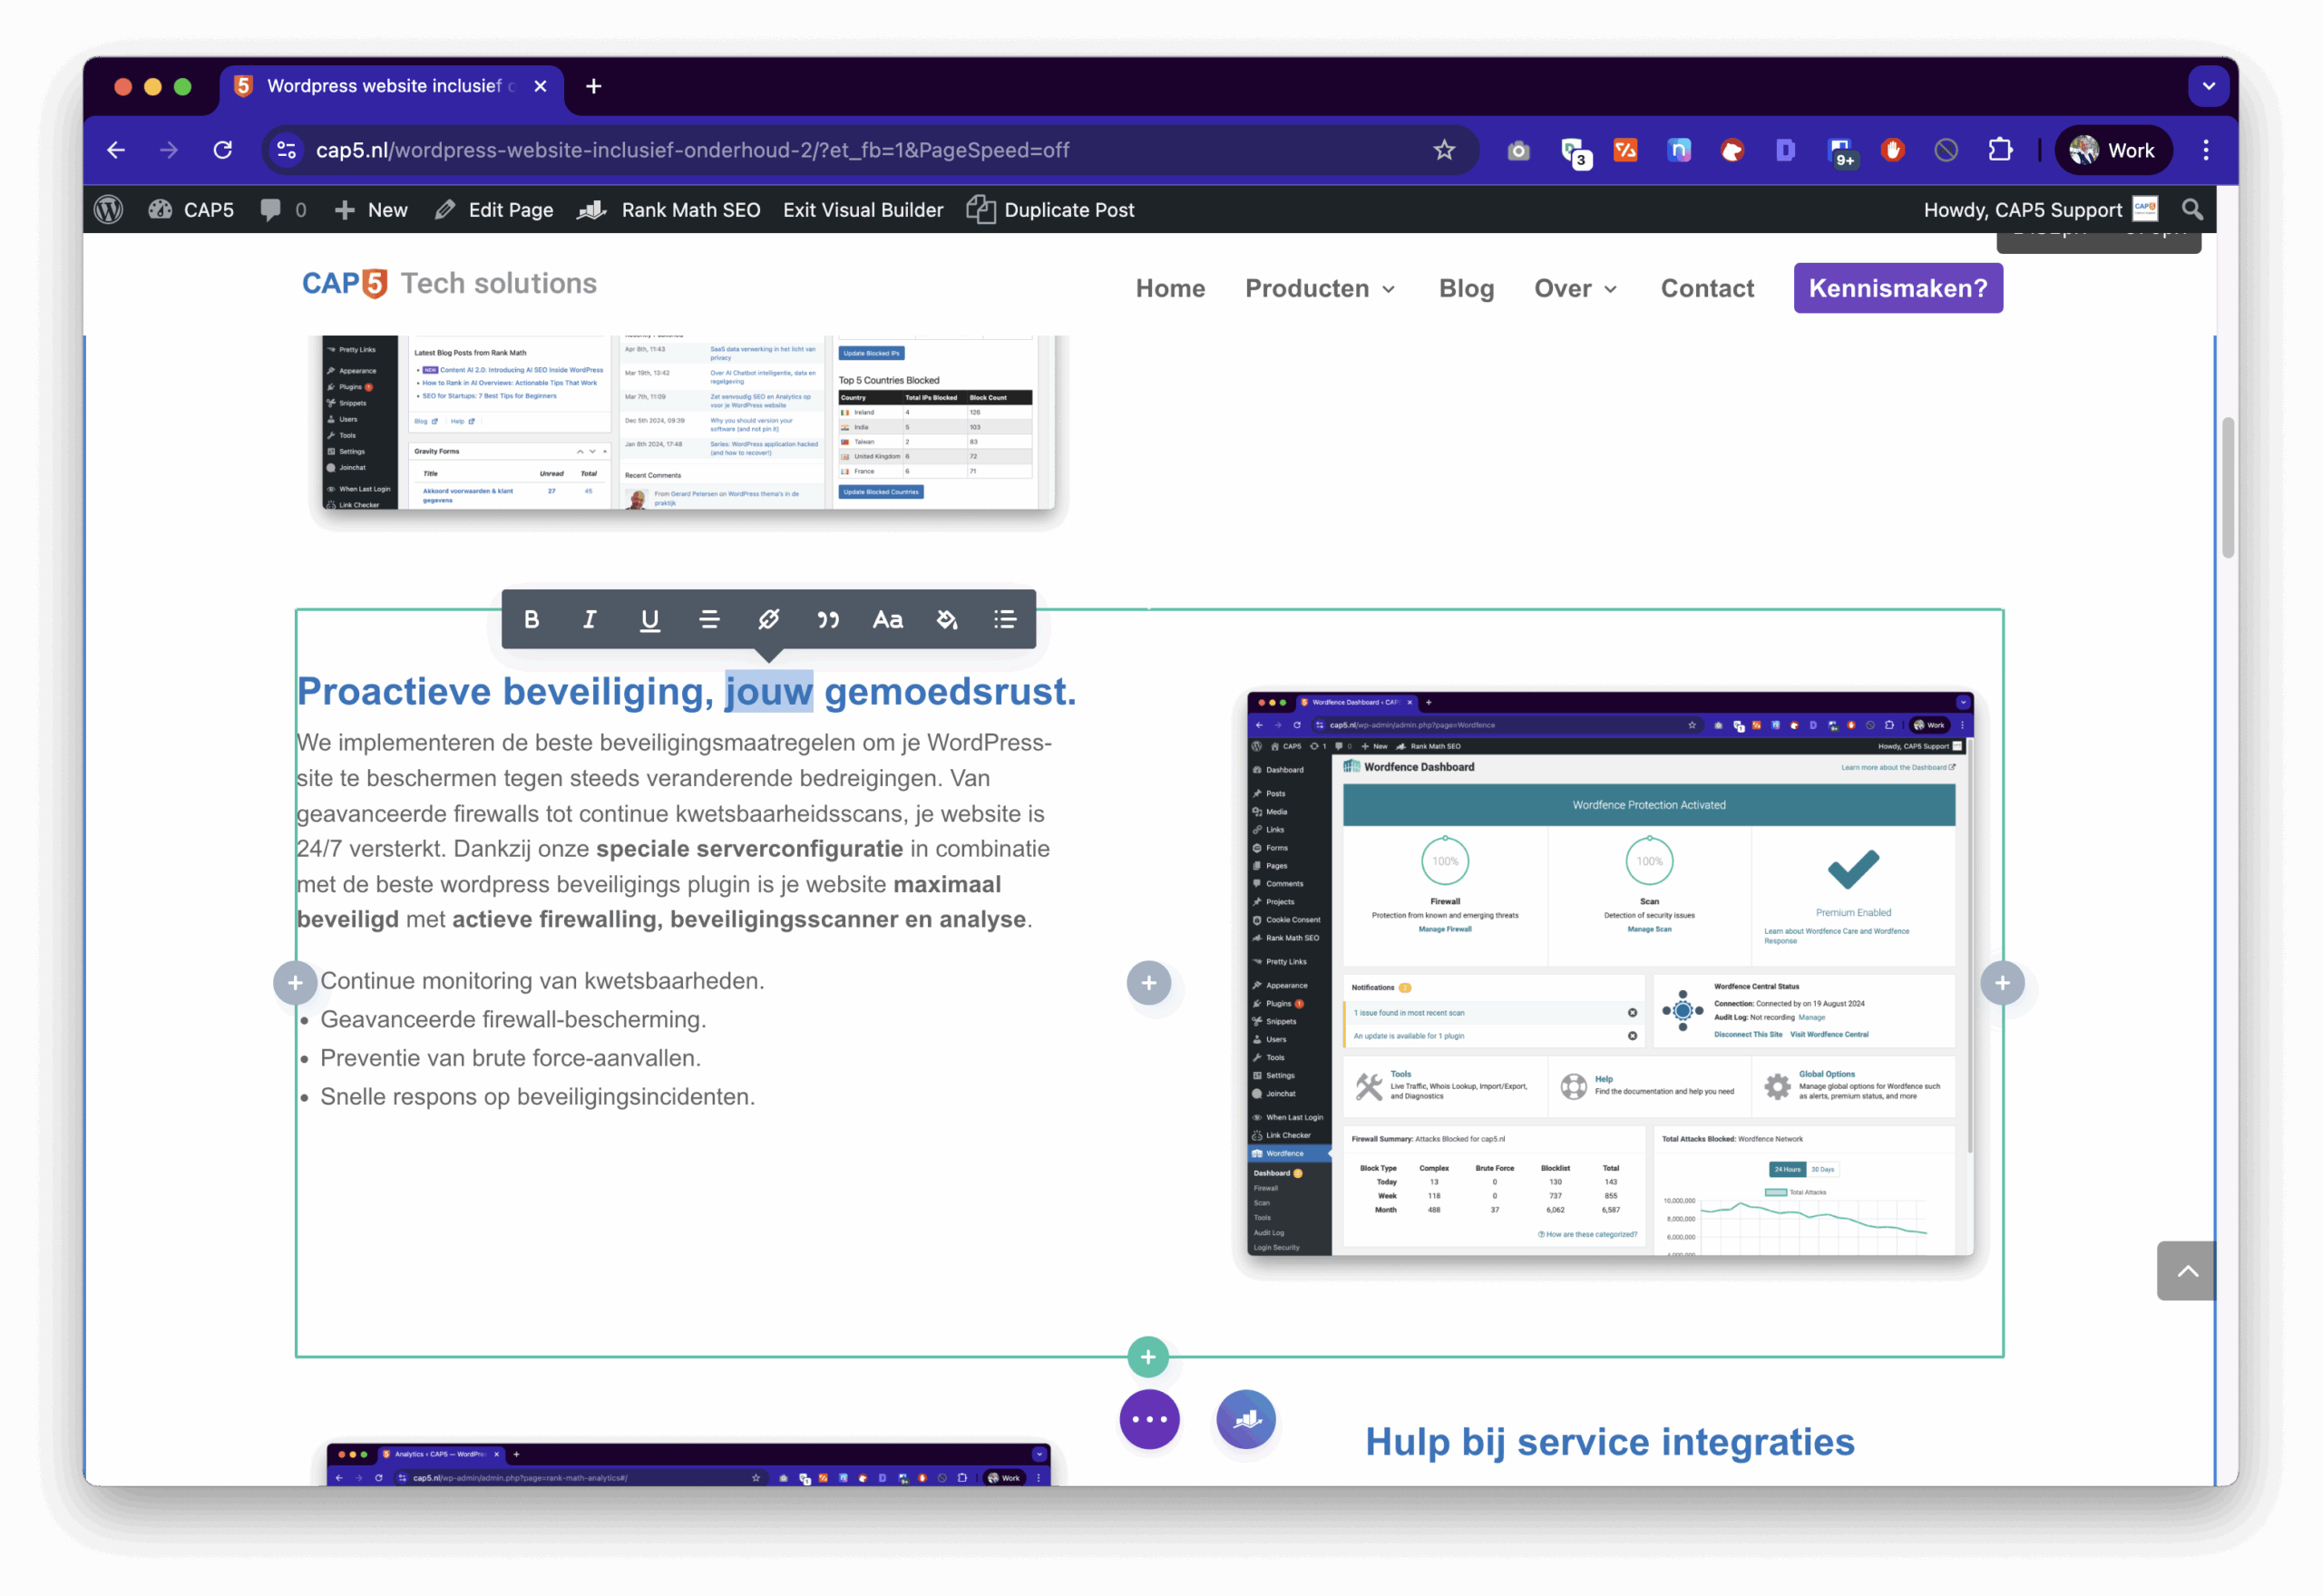Click the Rank Math round button at bottom
This screenshot has height=1596, width=2322.
click(x=1246, y=1419)
